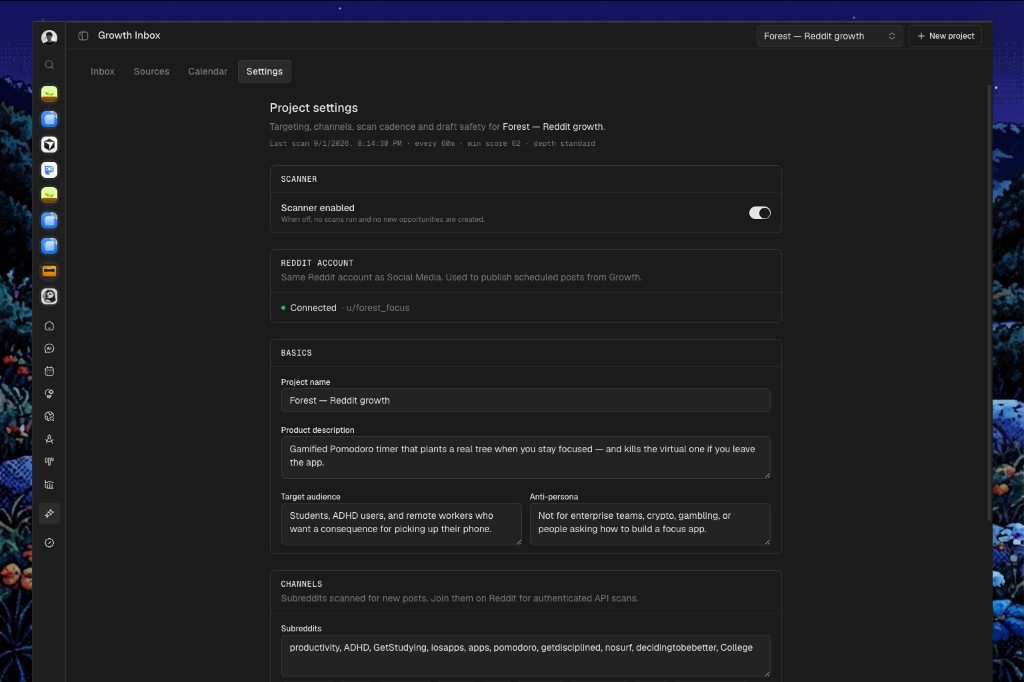Open the calendar icon in sidebar

pyautogui.click(x=49, y=371)
